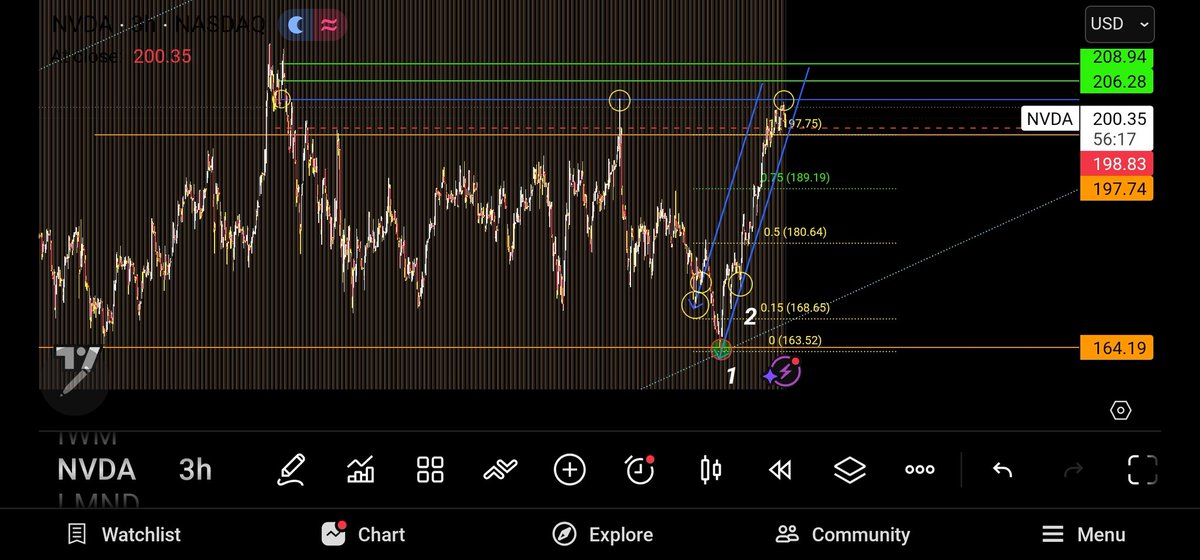This screenshot has width=1200, height=560.
Task: Enter fullscreen chart mode
Action: (1142, 469)
